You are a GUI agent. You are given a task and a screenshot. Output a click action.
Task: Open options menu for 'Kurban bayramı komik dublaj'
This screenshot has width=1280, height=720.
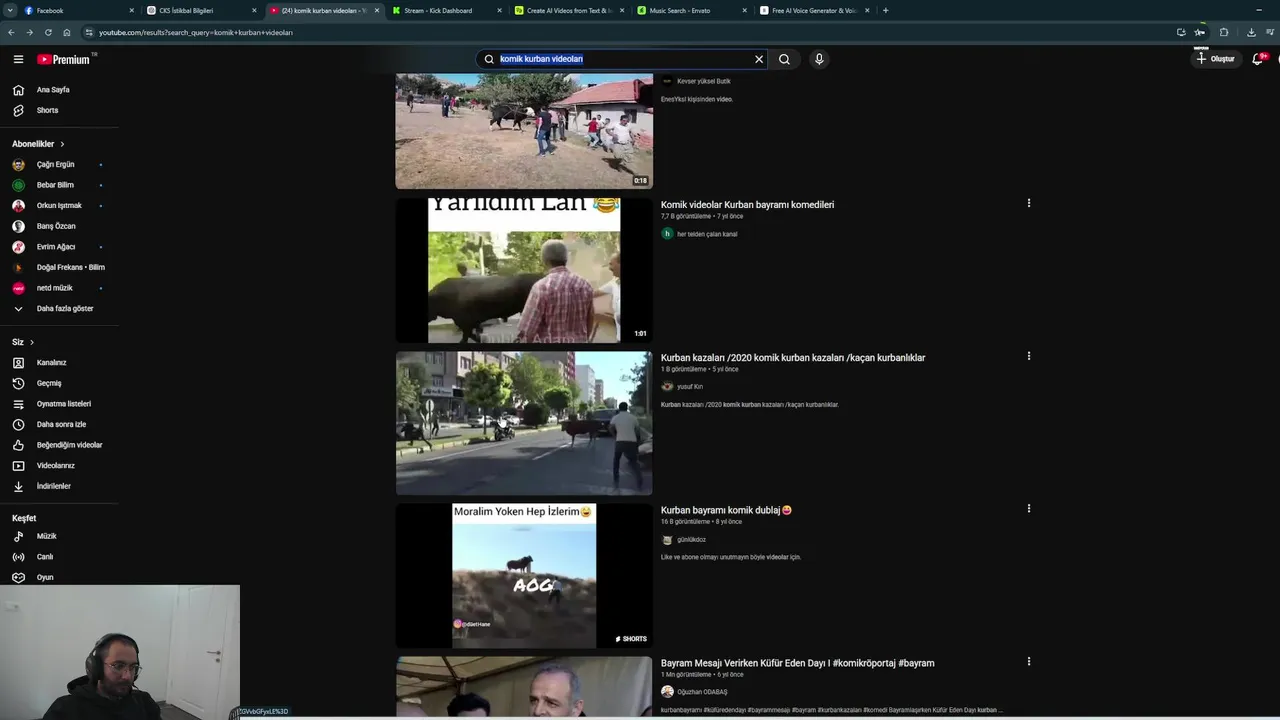(x=1028, y=508)
